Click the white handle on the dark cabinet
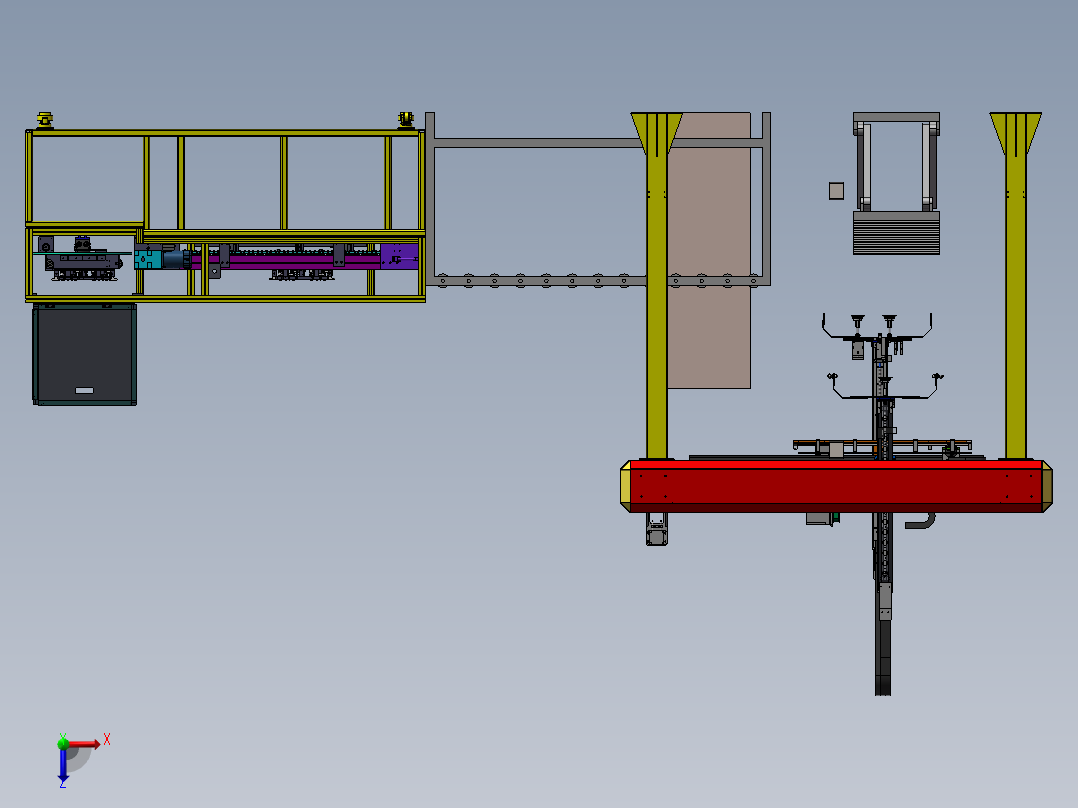1078x808 pixels. tap(85, 391)
